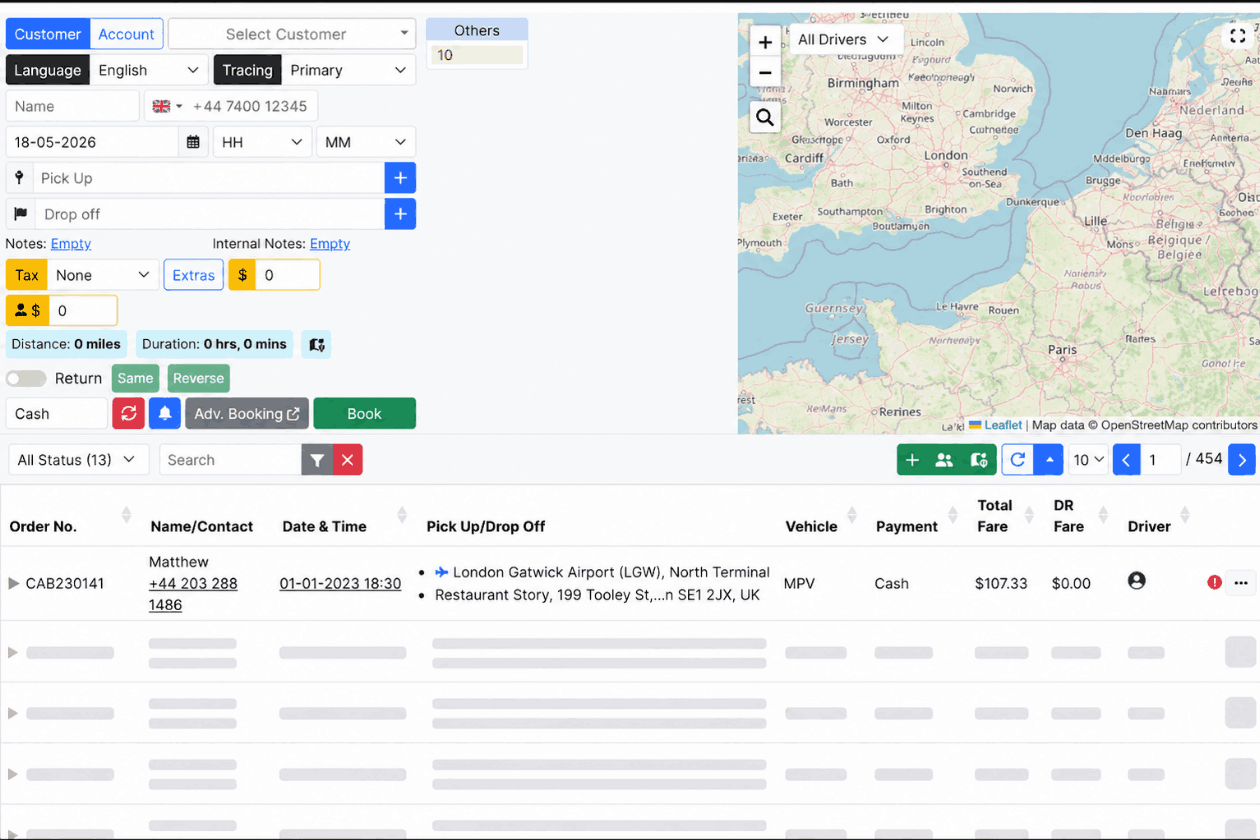Click the bookings Search field
The image size is (1260, 840).
pyautogui.click(x=230, y=460)
